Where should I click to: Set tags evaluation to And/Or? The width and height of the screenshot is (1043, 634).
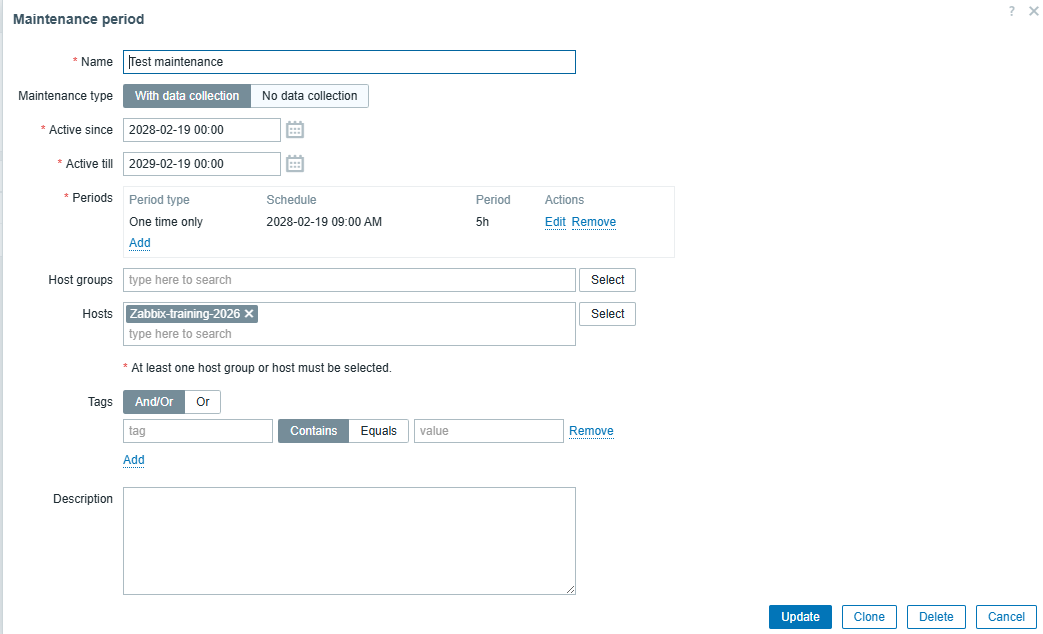pyautogui.click(x=154, y=402)
